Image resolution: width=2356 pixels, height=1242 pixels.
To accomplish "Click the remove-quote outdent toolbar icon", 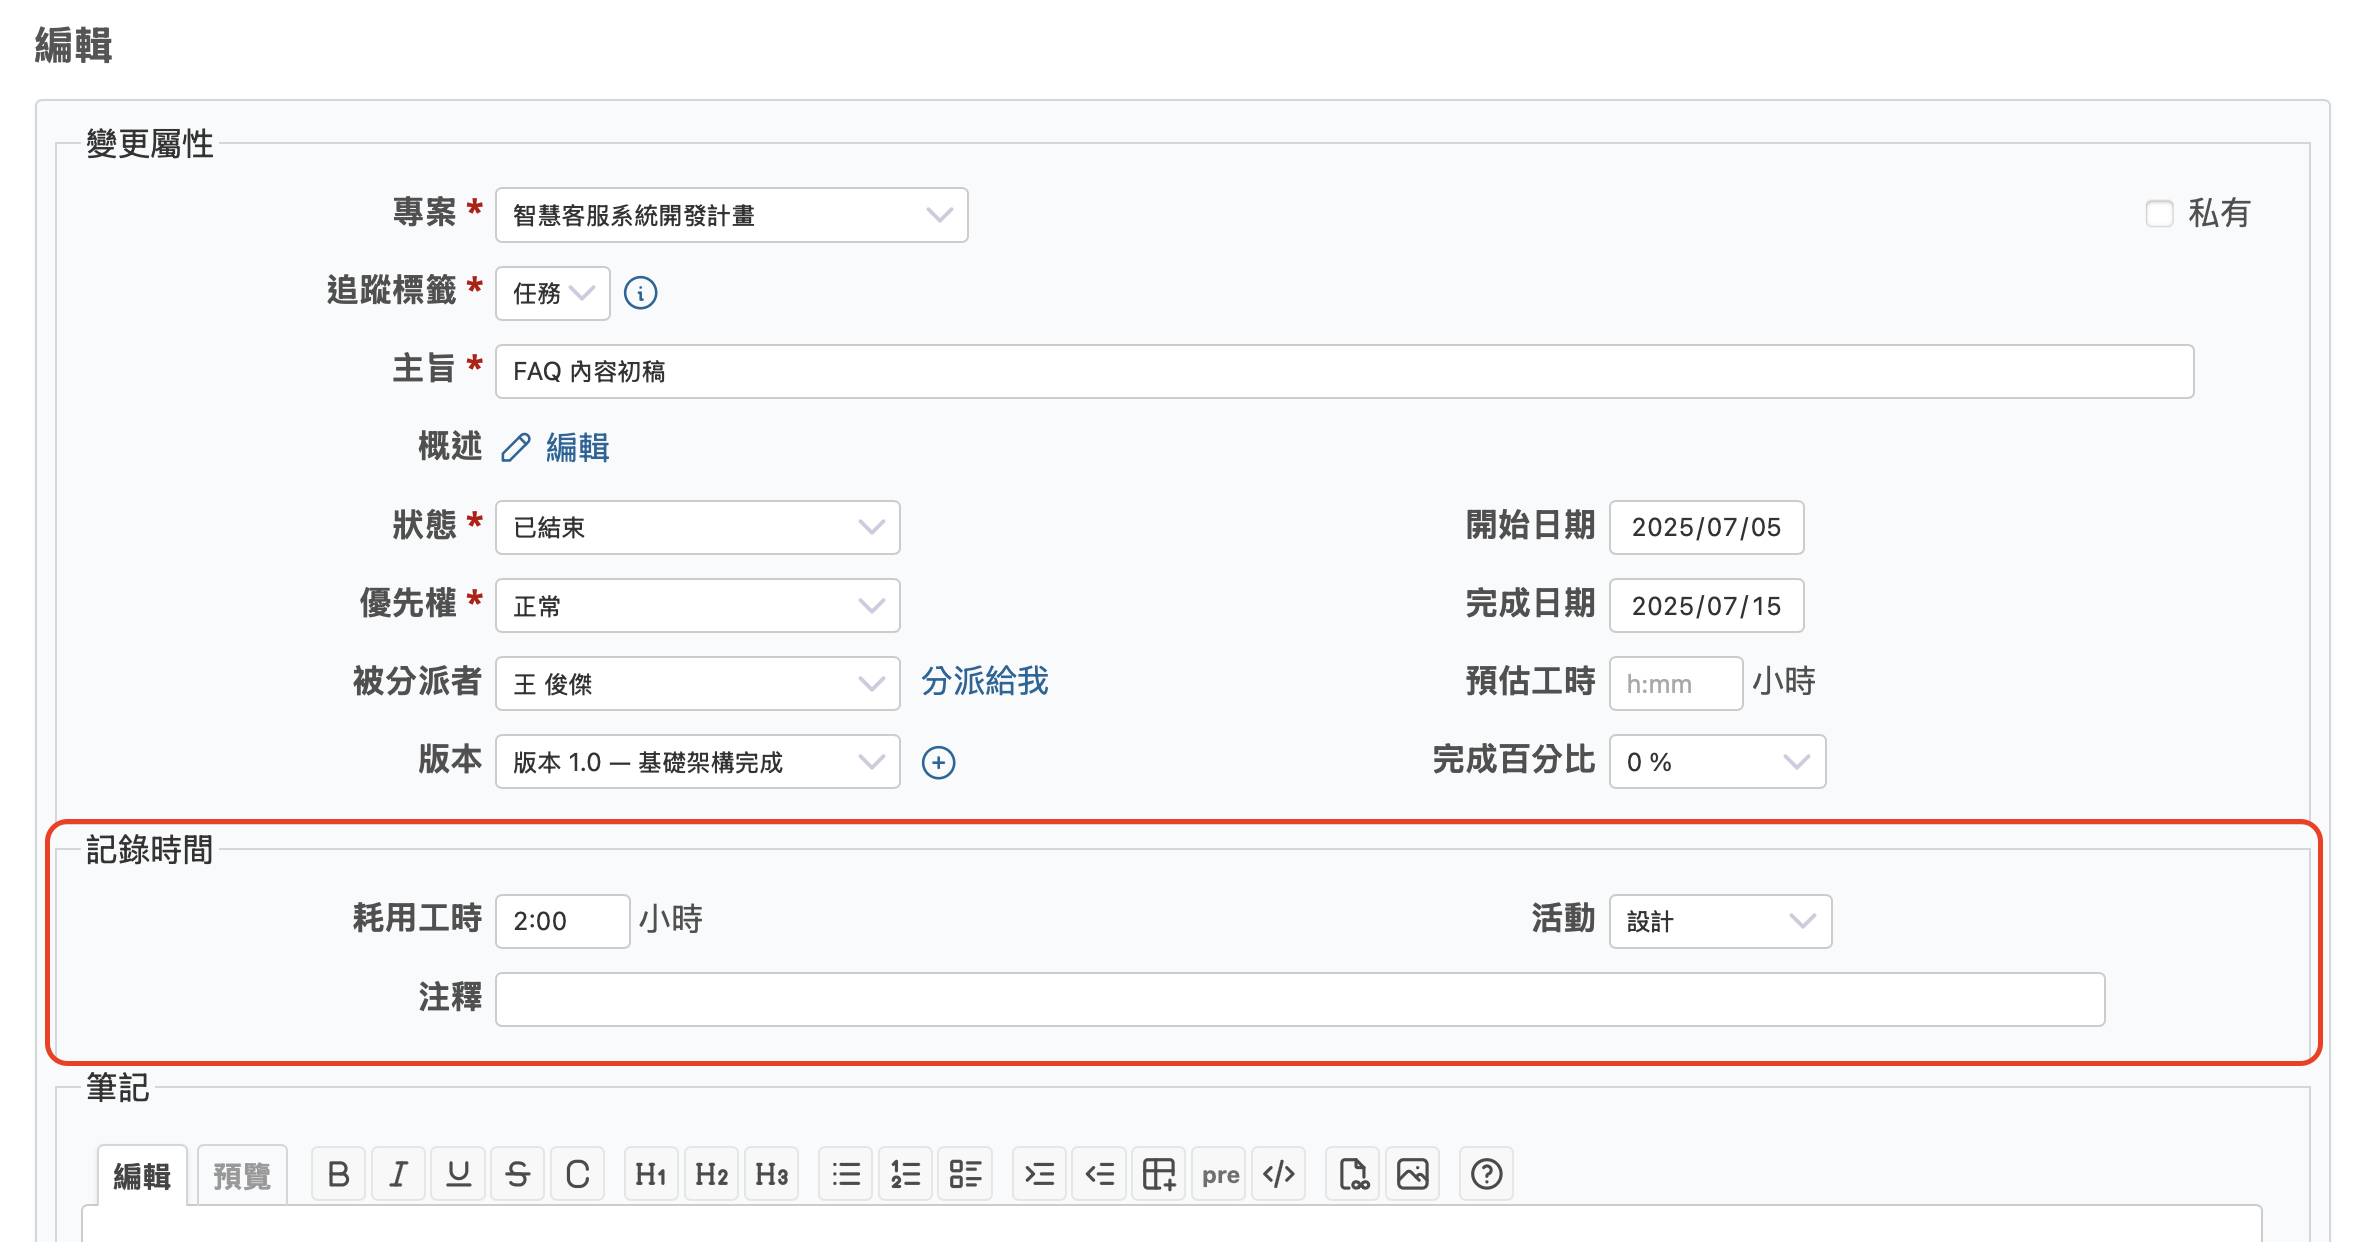I will tap(1100, 1174).
